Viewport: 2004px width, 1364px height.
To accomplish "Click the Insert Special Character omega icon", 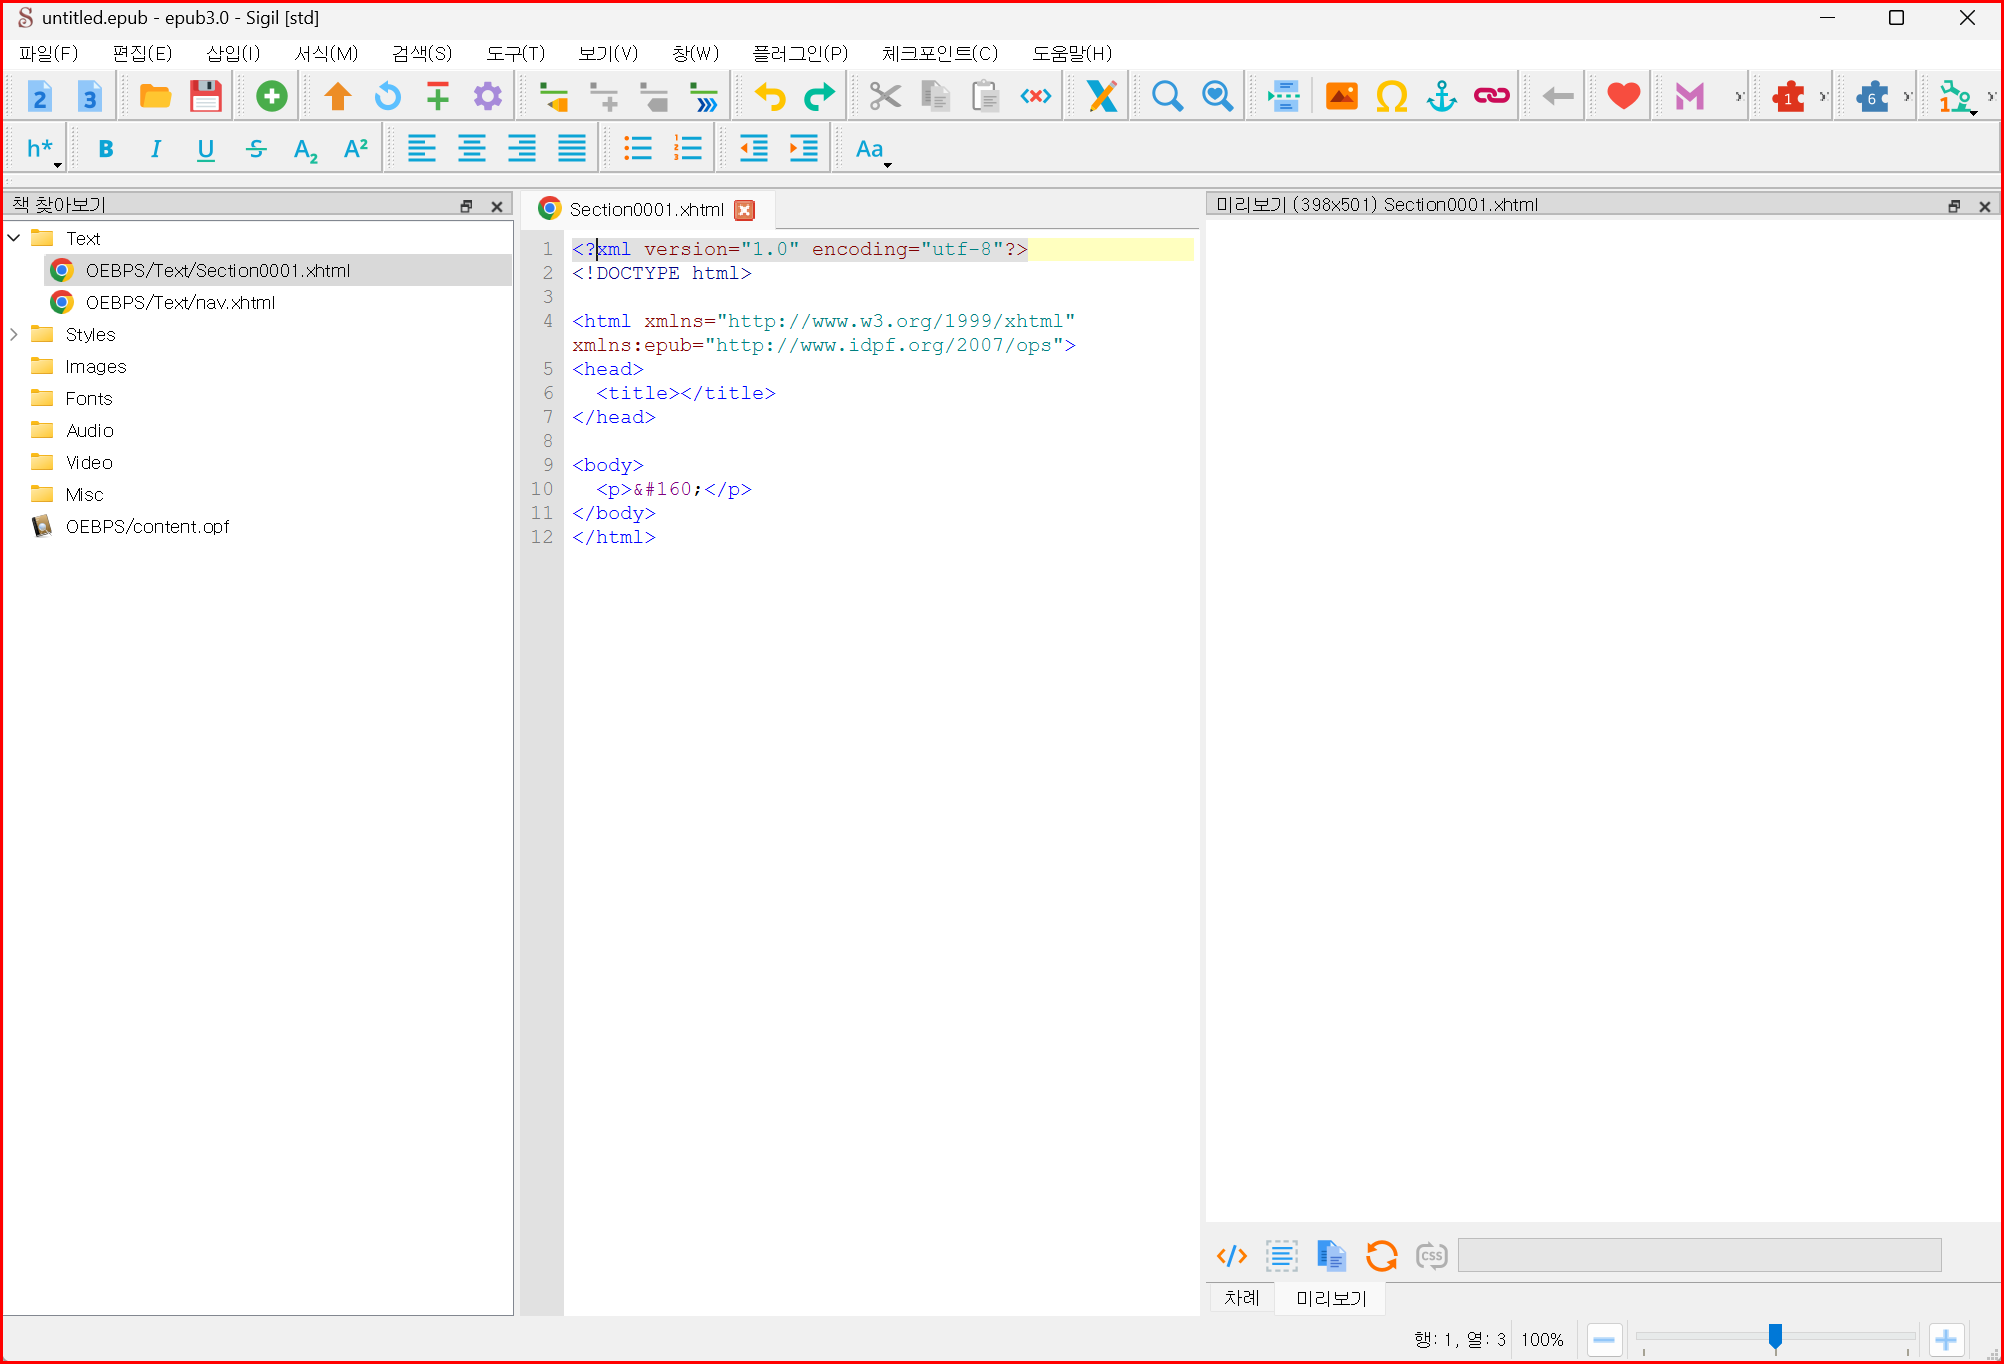I will pyautogui.click(x=1391, y=96).
